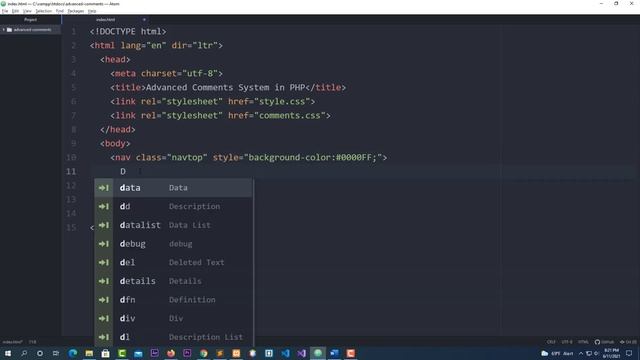Click the snippet icon beside 'del'
The height and width of the screenshot is (360, 640).
point(104,262)
